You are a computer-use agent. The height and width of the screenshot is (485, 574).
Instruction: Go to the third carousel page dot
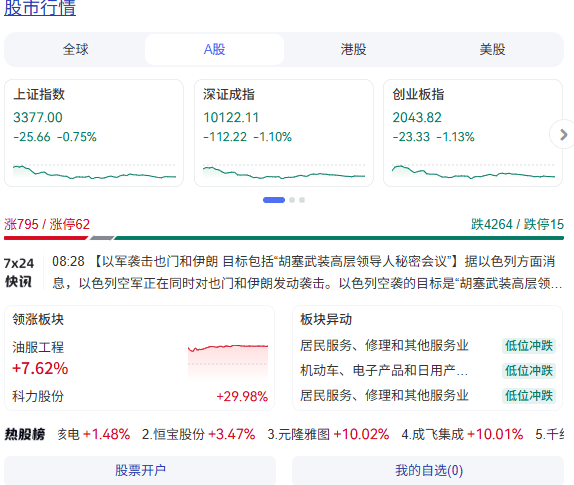[302, 200]
